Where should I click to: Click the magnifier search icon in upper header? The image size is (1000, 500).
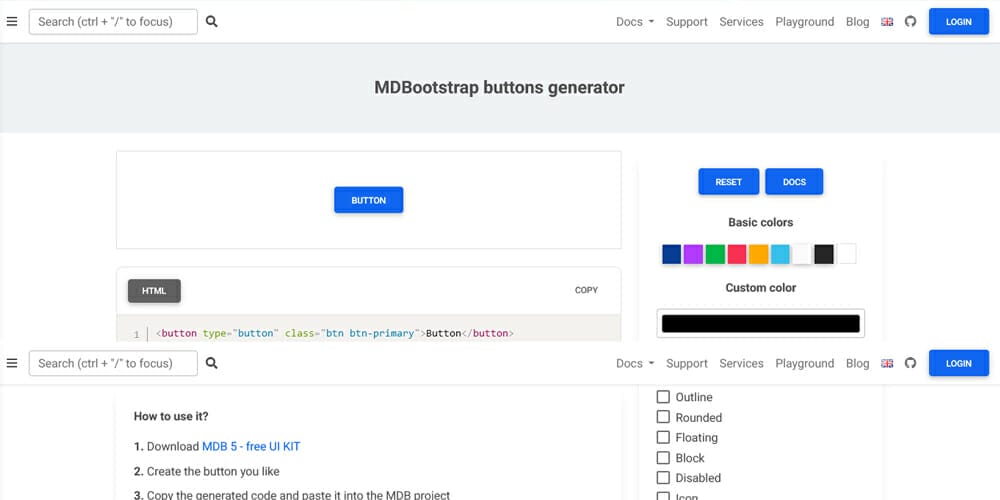pyautogui.click(x=212, y=22)
